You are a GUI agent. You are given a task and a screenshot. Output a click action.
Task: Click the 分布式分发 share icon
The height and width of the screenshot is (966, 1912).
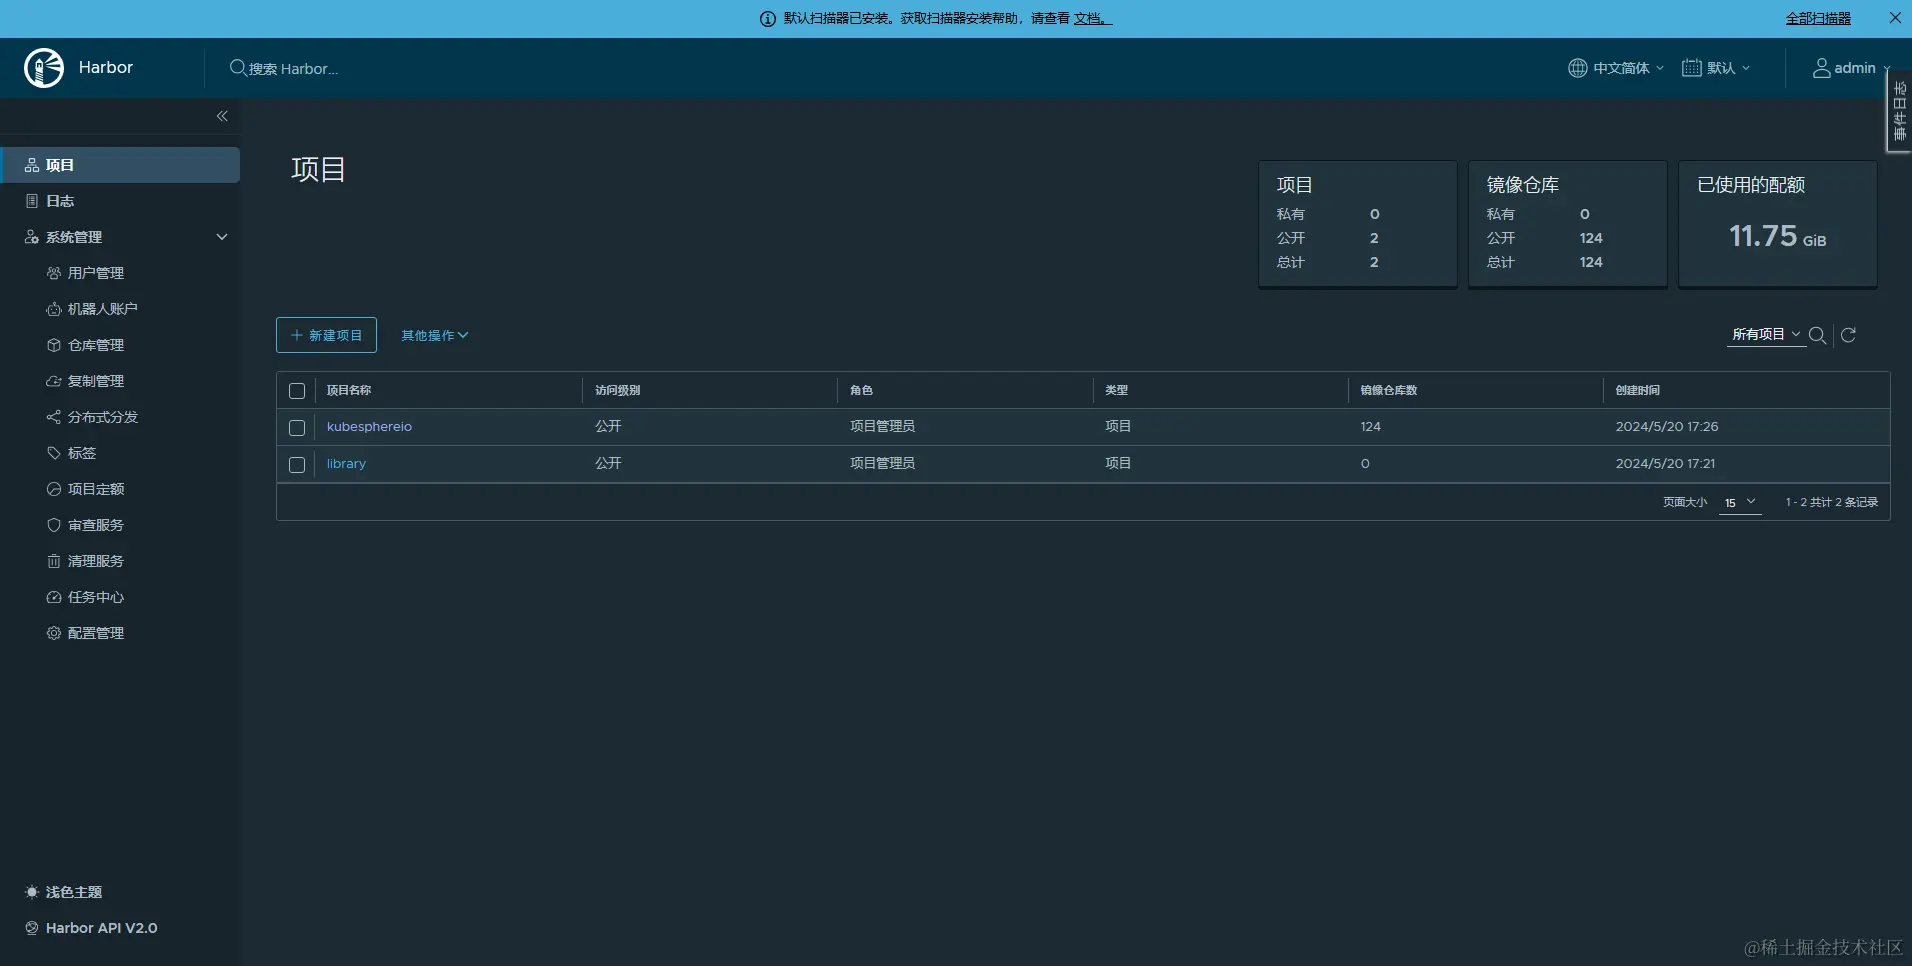click(x=54, y=417)
